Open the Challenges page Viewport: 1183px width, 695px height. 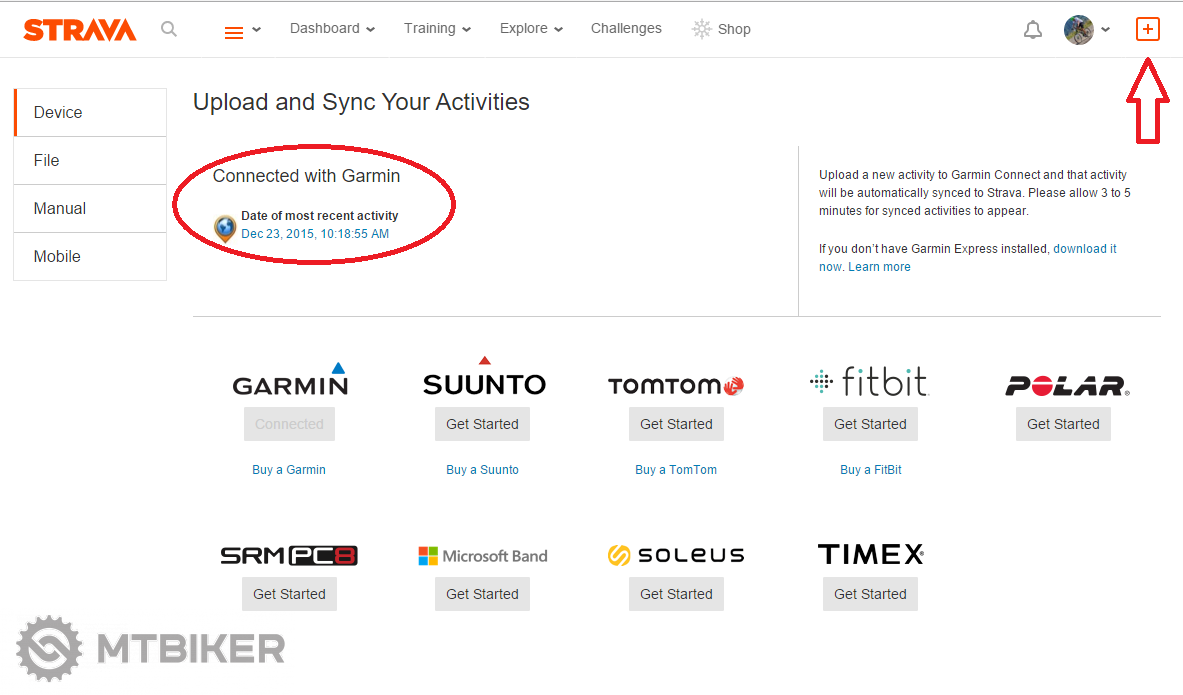[626, 29]
